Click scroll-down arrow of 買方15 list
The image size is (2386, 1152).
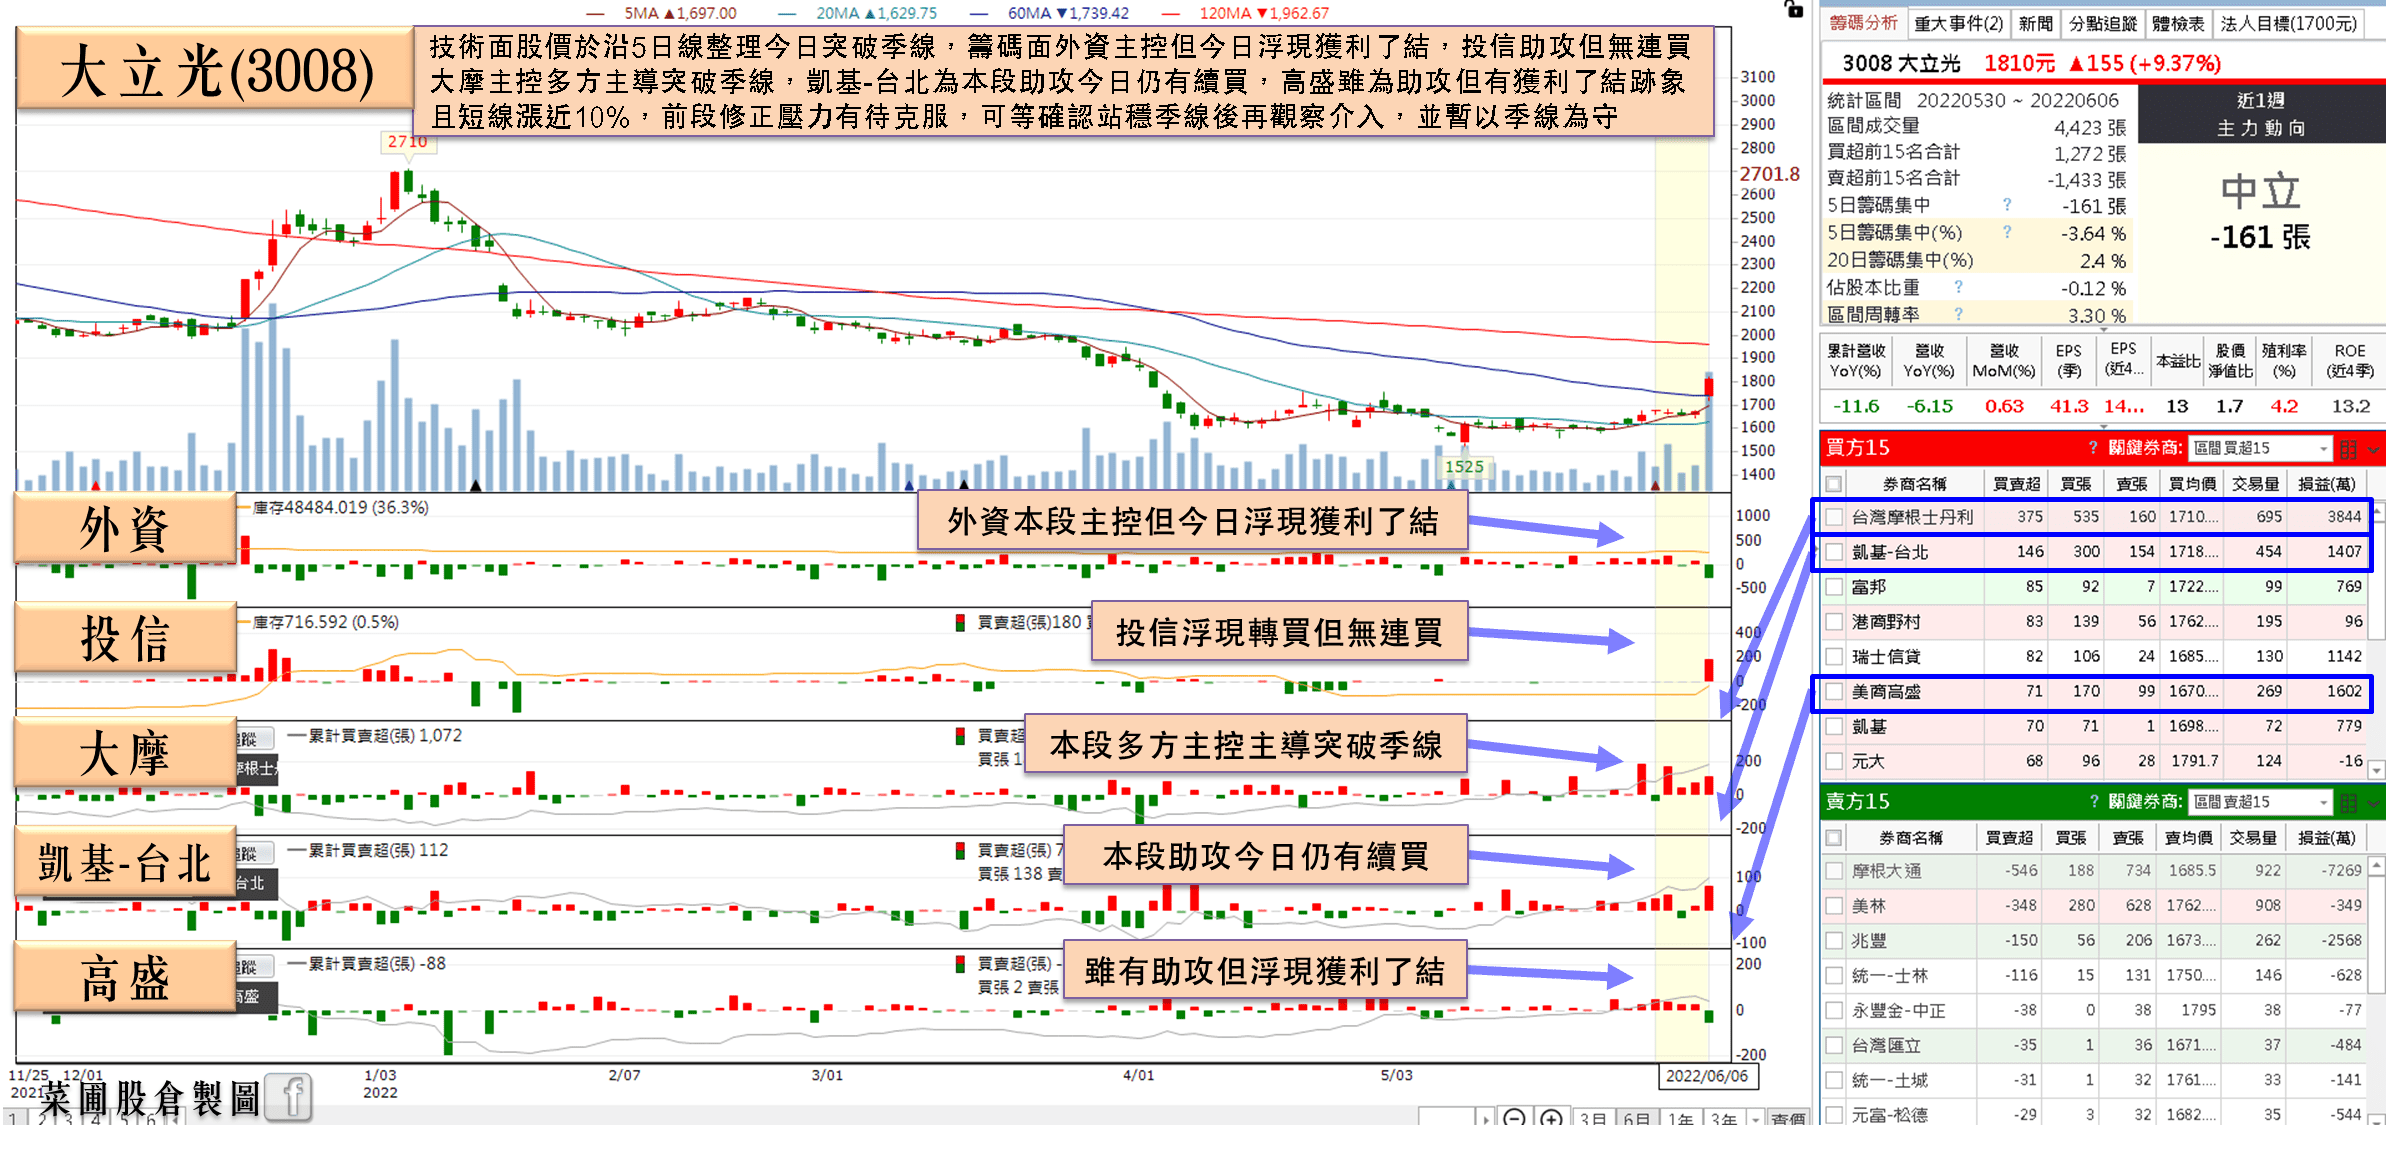point(2377,769)
